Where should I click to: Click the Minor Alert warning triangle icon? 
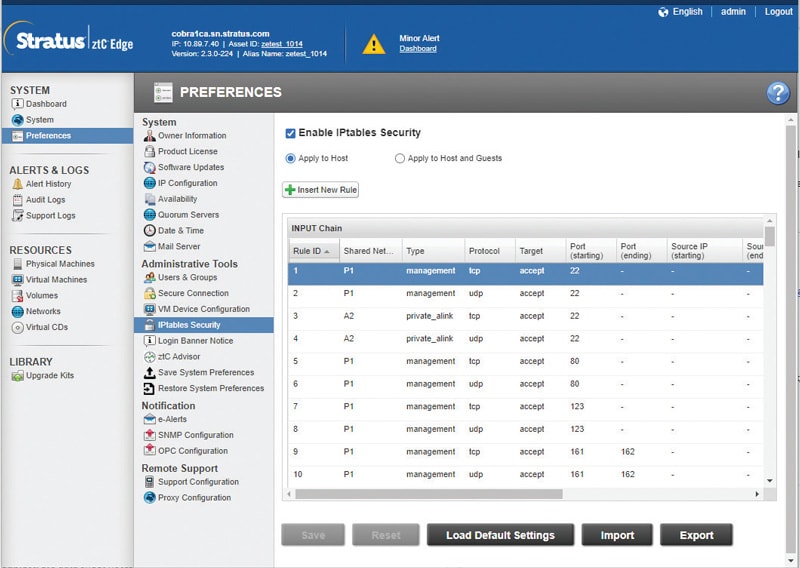pos(373,44)
